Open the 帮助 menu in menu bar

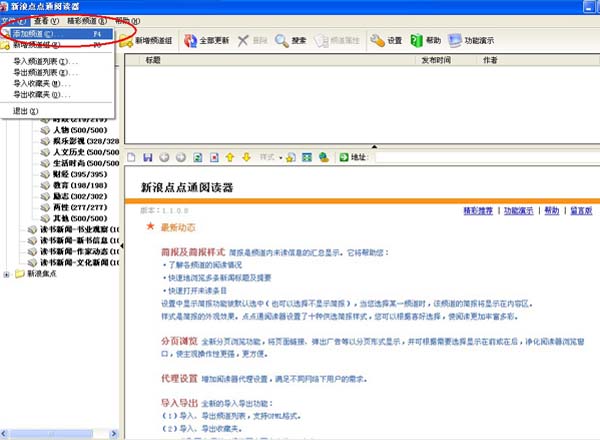[x=128, y=21]
